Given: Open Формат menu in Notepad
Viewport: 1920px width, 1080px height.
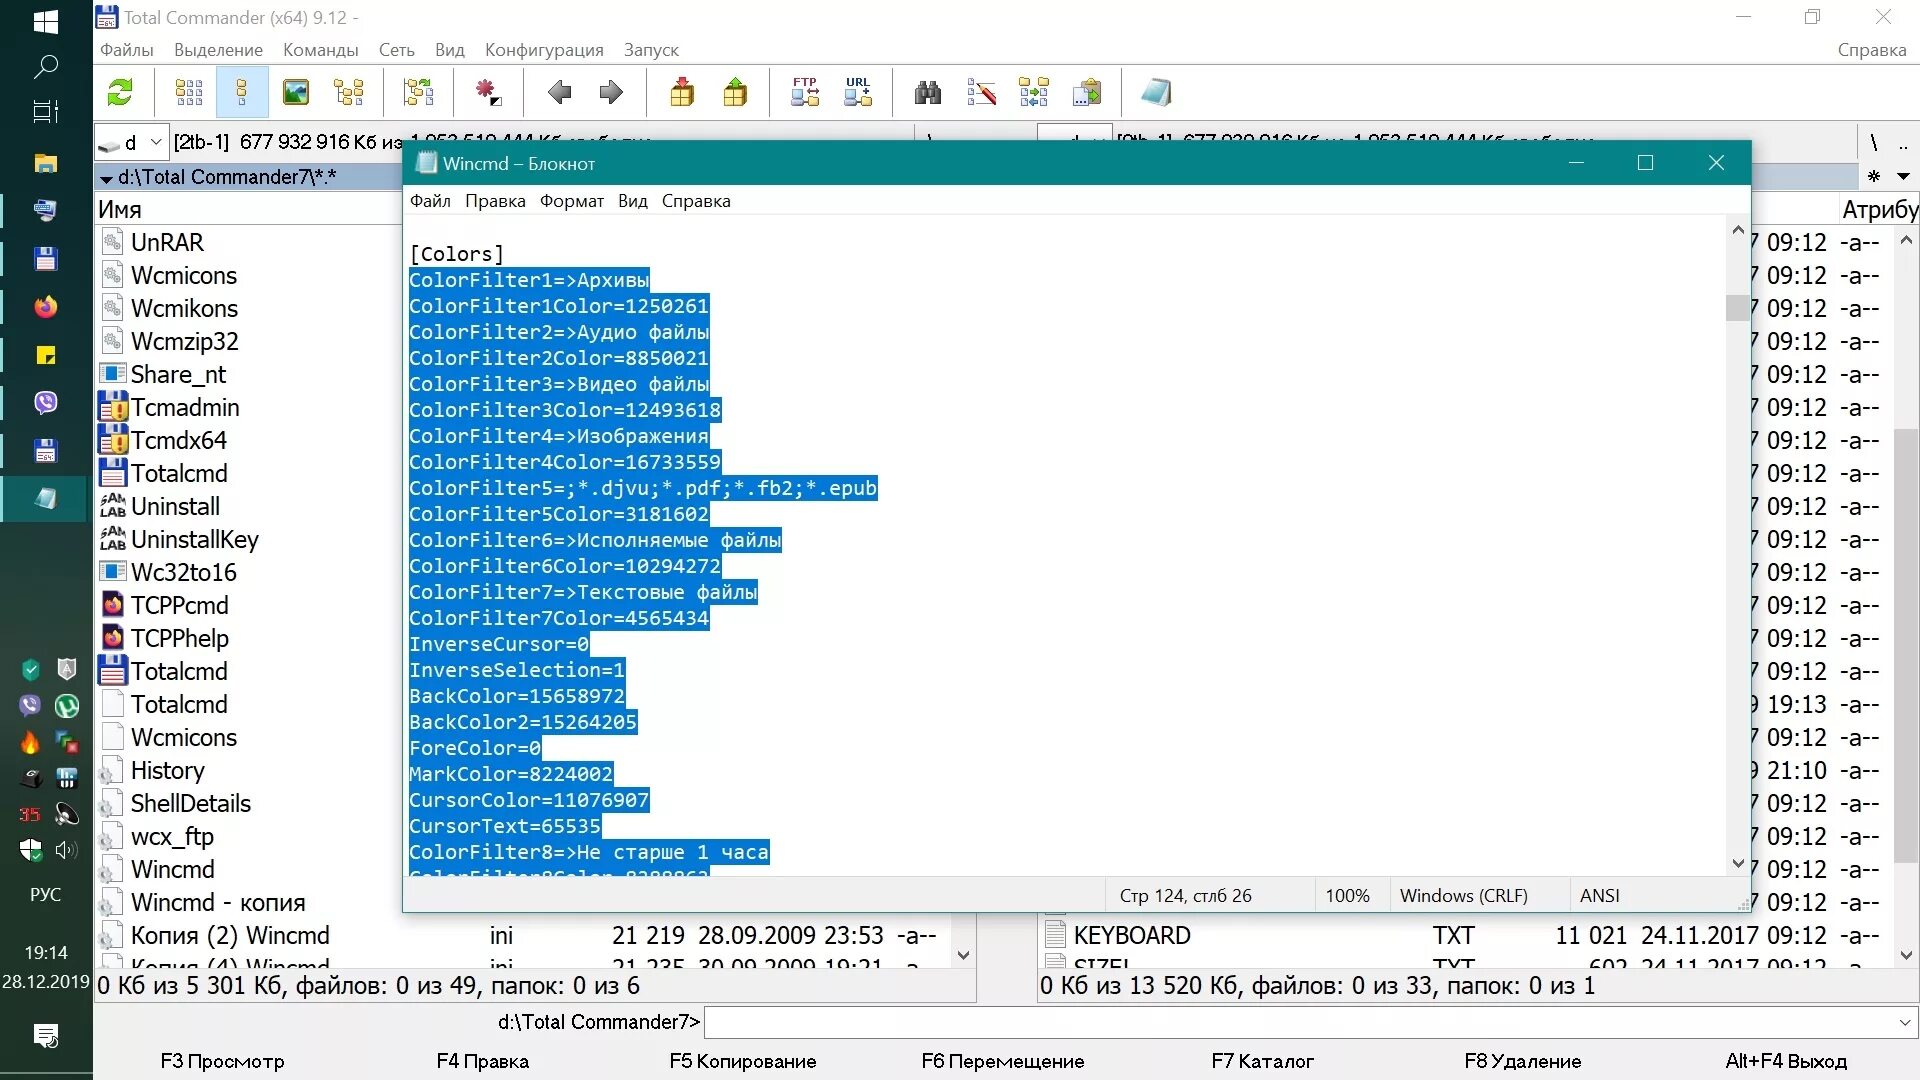Looking at the screenshot, I should pos(571,201).
